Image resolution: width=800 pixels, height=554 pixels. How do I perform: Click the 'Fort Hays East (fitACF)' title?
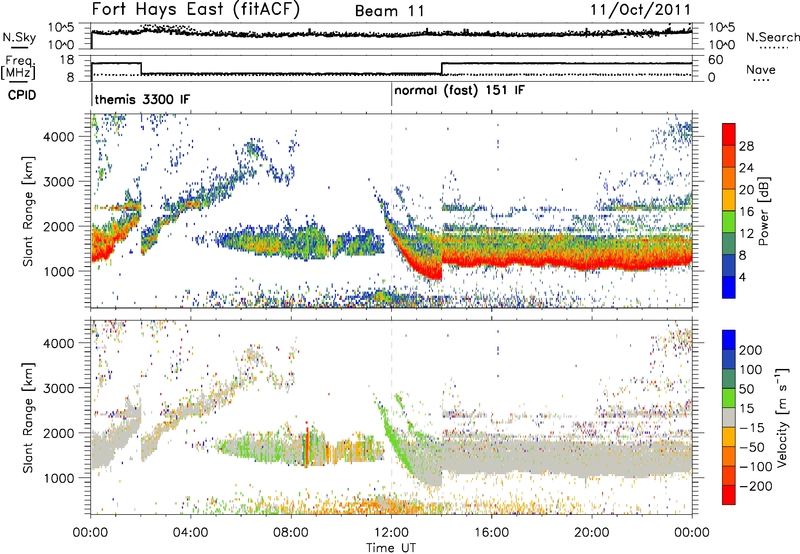coord(196,10)
